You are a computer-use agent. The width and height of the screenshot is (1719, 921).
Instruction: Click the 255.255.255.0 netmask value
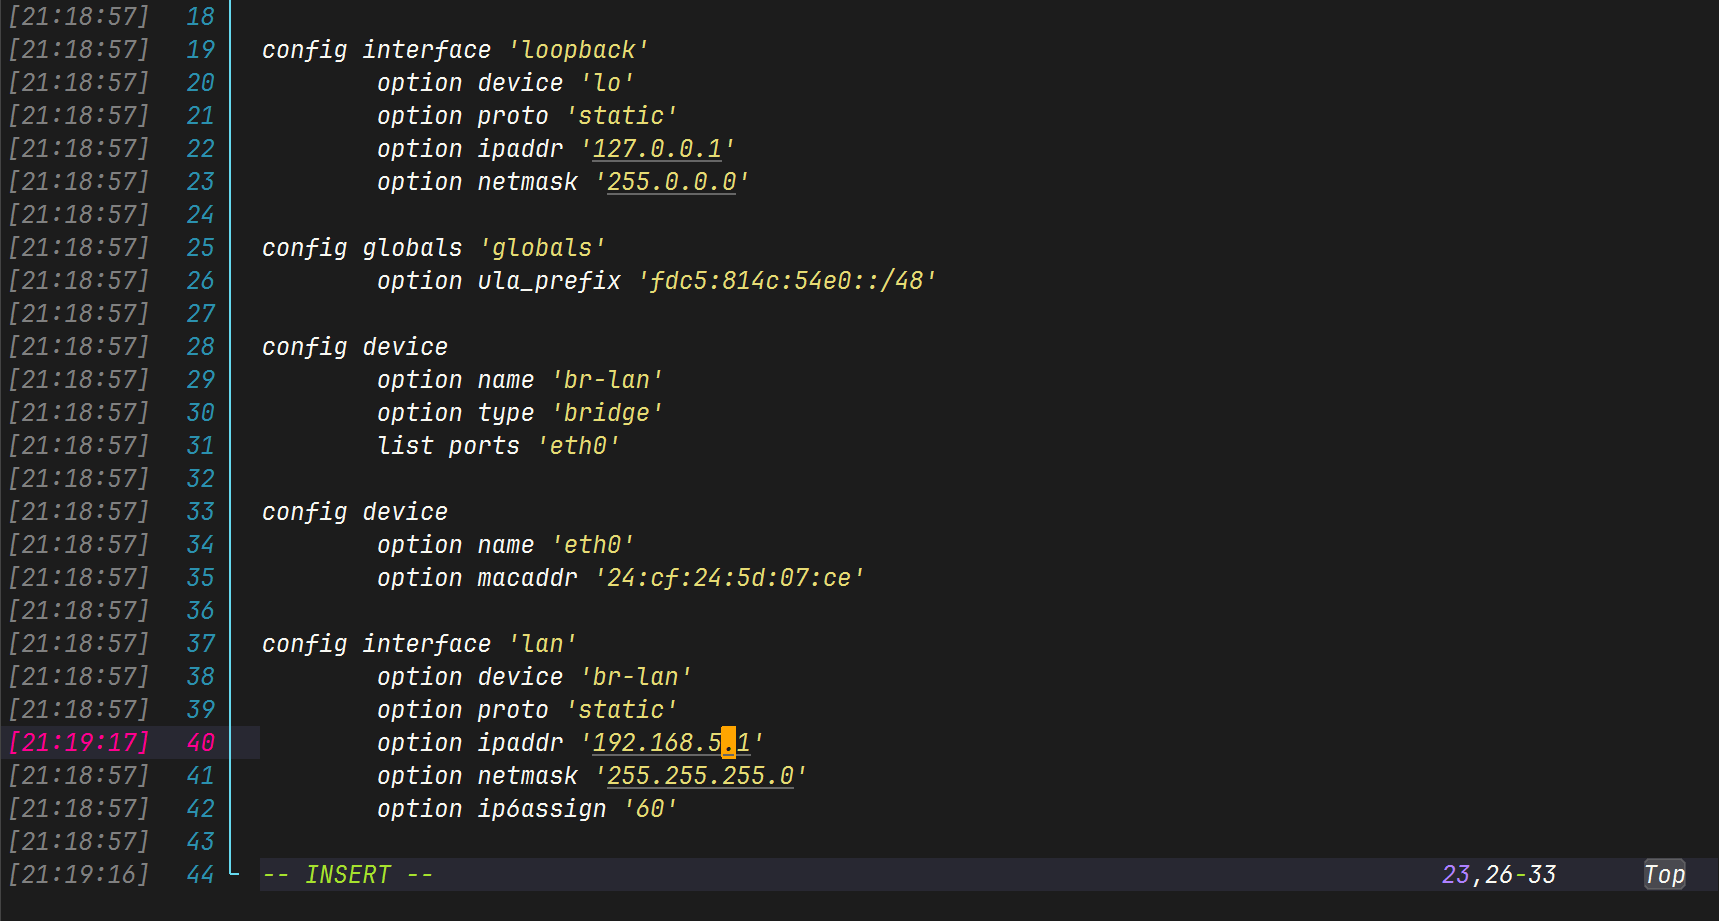(x=700, y=776)
